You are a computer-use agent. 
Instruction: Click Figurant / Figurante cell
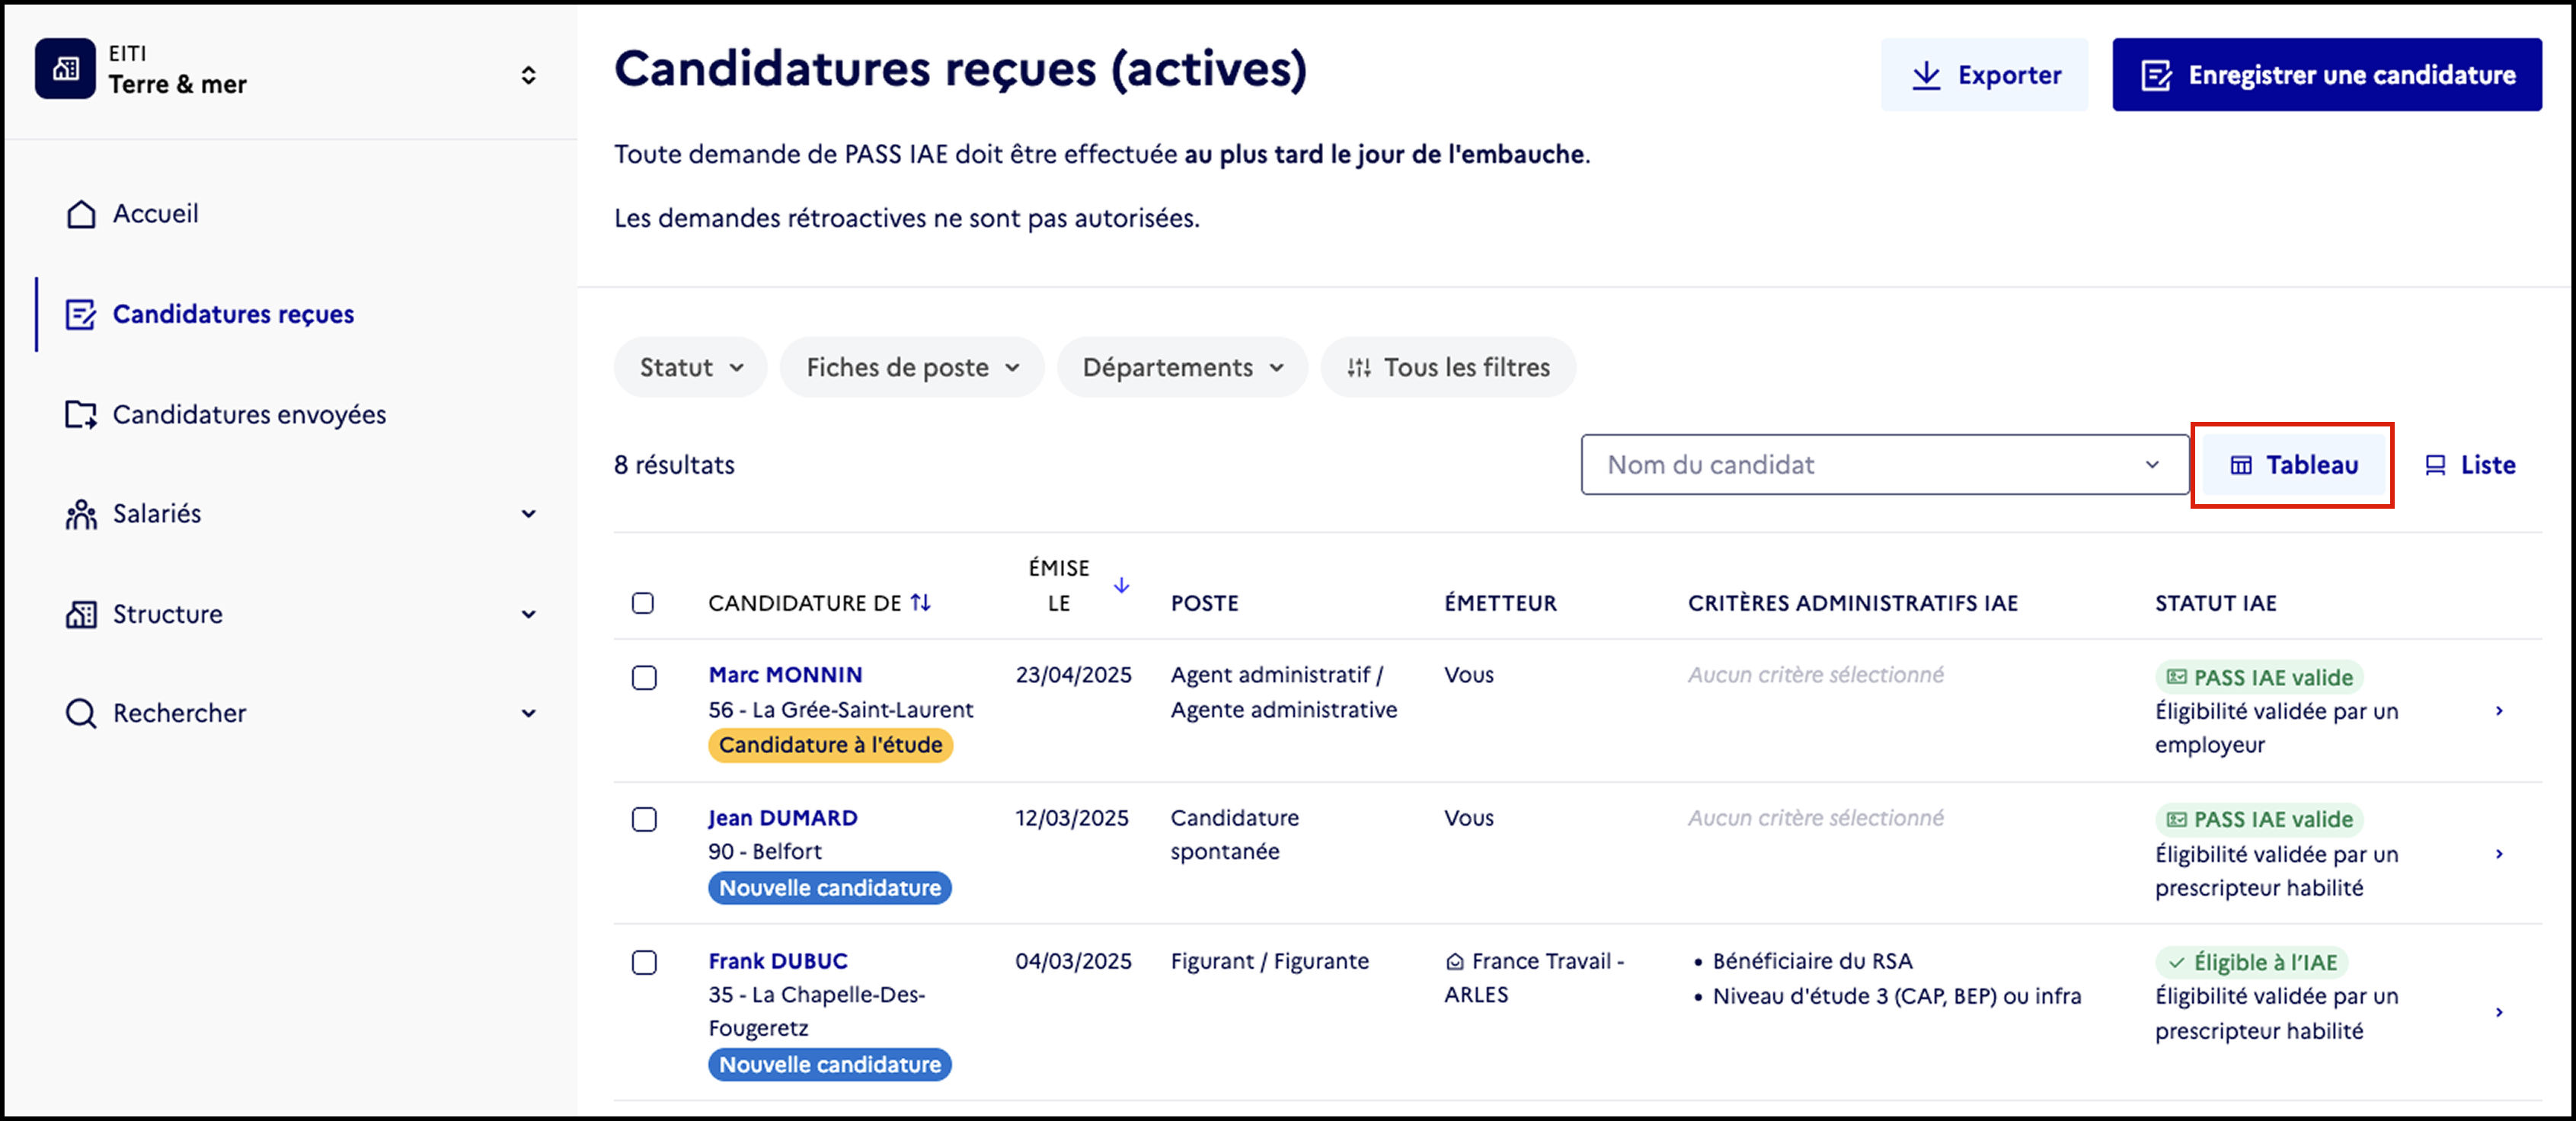(1270, 961)
